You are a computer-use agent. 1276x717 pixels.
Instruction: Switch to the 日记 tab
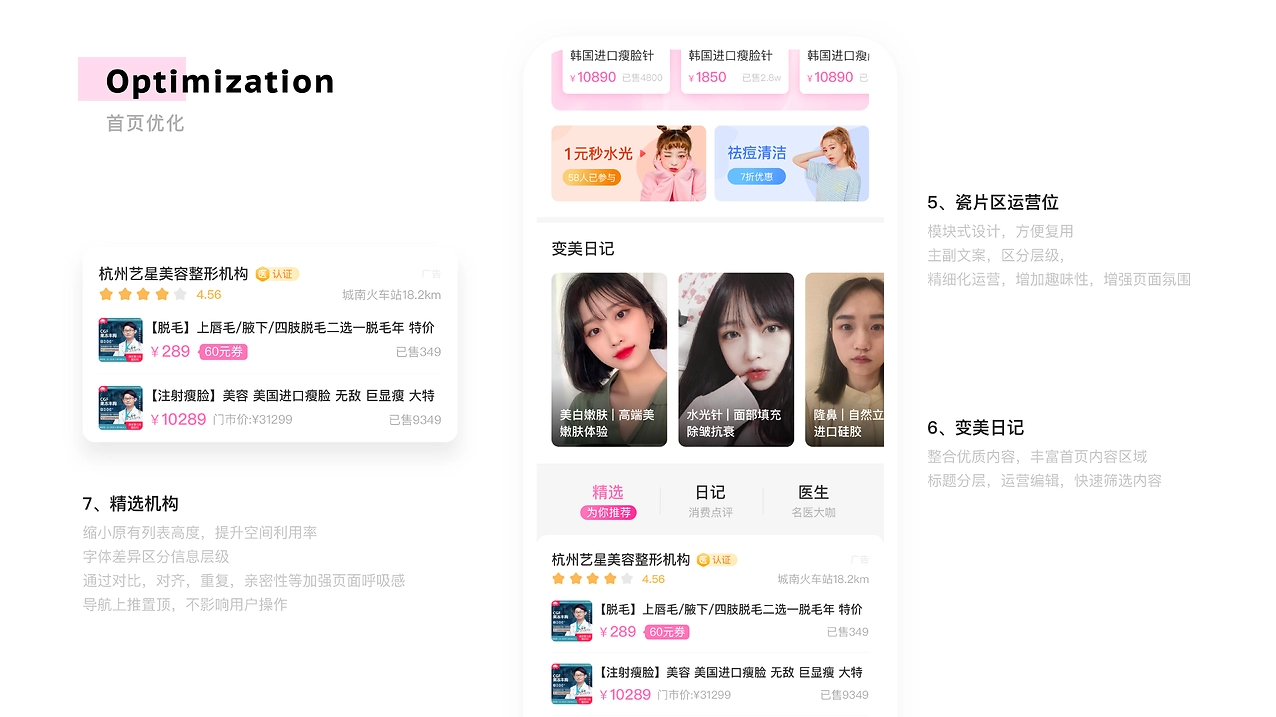710,501
